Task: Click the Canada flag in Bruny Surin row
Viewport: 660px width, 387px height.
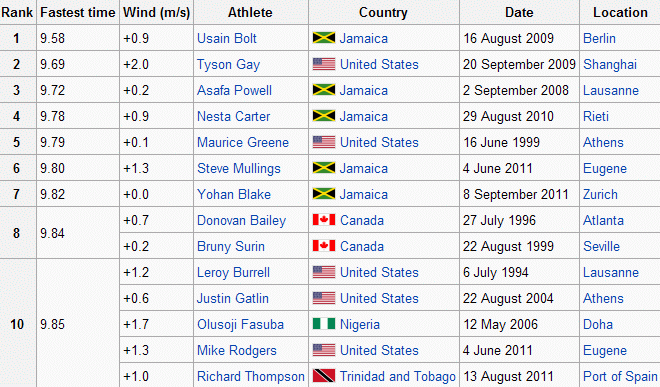Action: tap(324, 246)
